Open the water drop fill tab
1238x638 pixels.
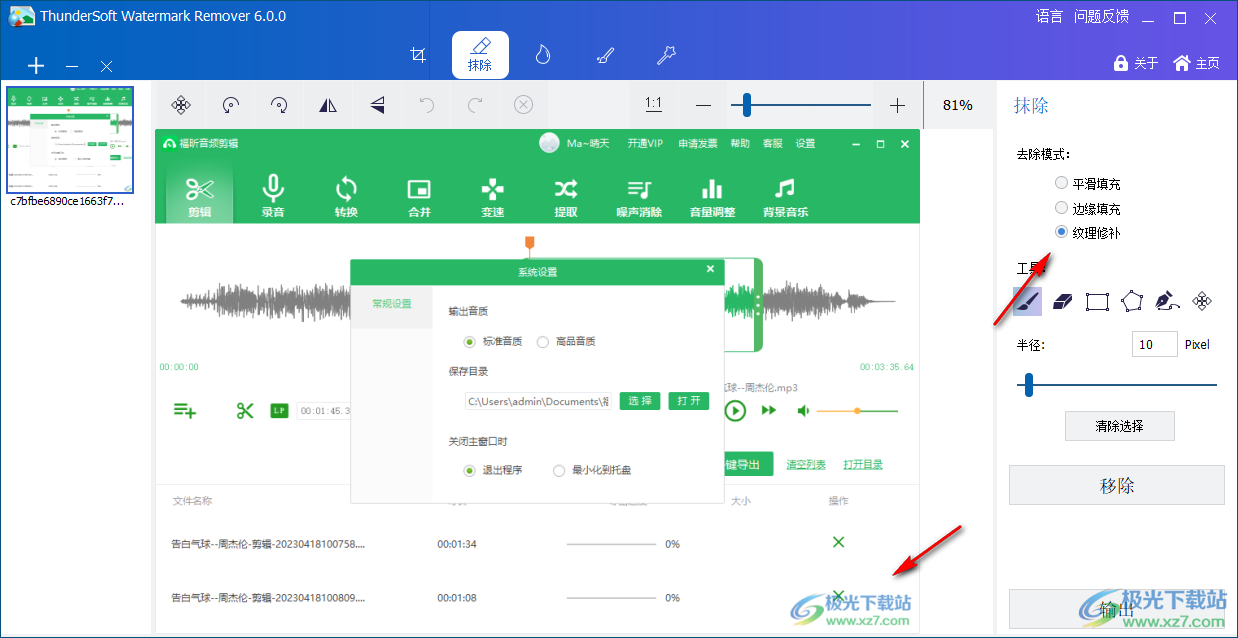click(x=542, y=55)
